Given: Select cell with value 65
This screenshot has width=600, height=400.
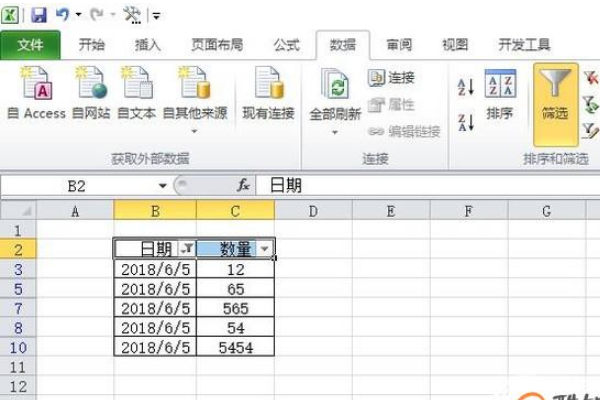Looking at the screenshot, I should (x=235, y=289).
